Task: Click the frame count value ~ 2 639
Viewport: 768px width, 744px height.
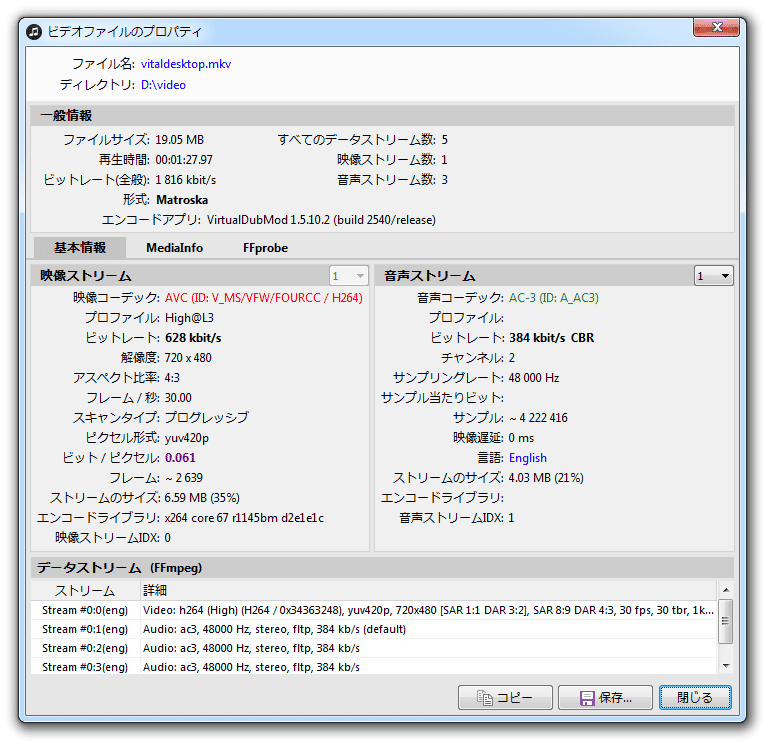Action: [184, 478]
